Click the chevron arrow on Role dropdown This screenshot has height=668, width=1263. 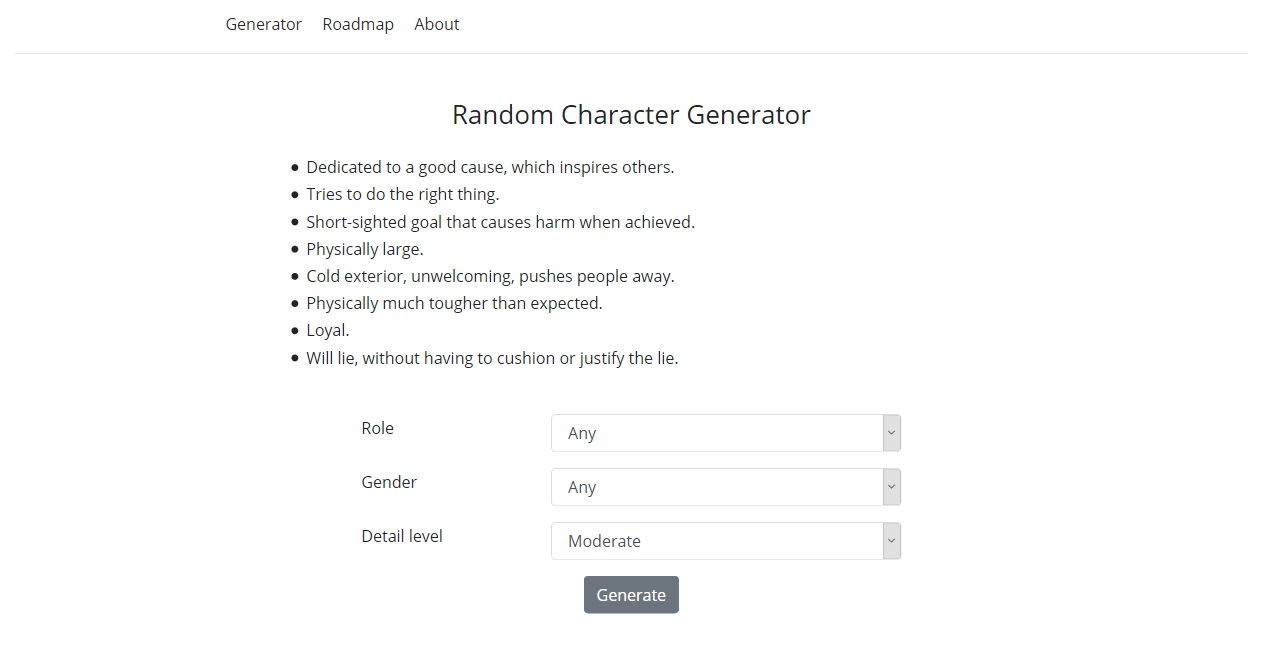pyautogui.click(x=892, y=433)
